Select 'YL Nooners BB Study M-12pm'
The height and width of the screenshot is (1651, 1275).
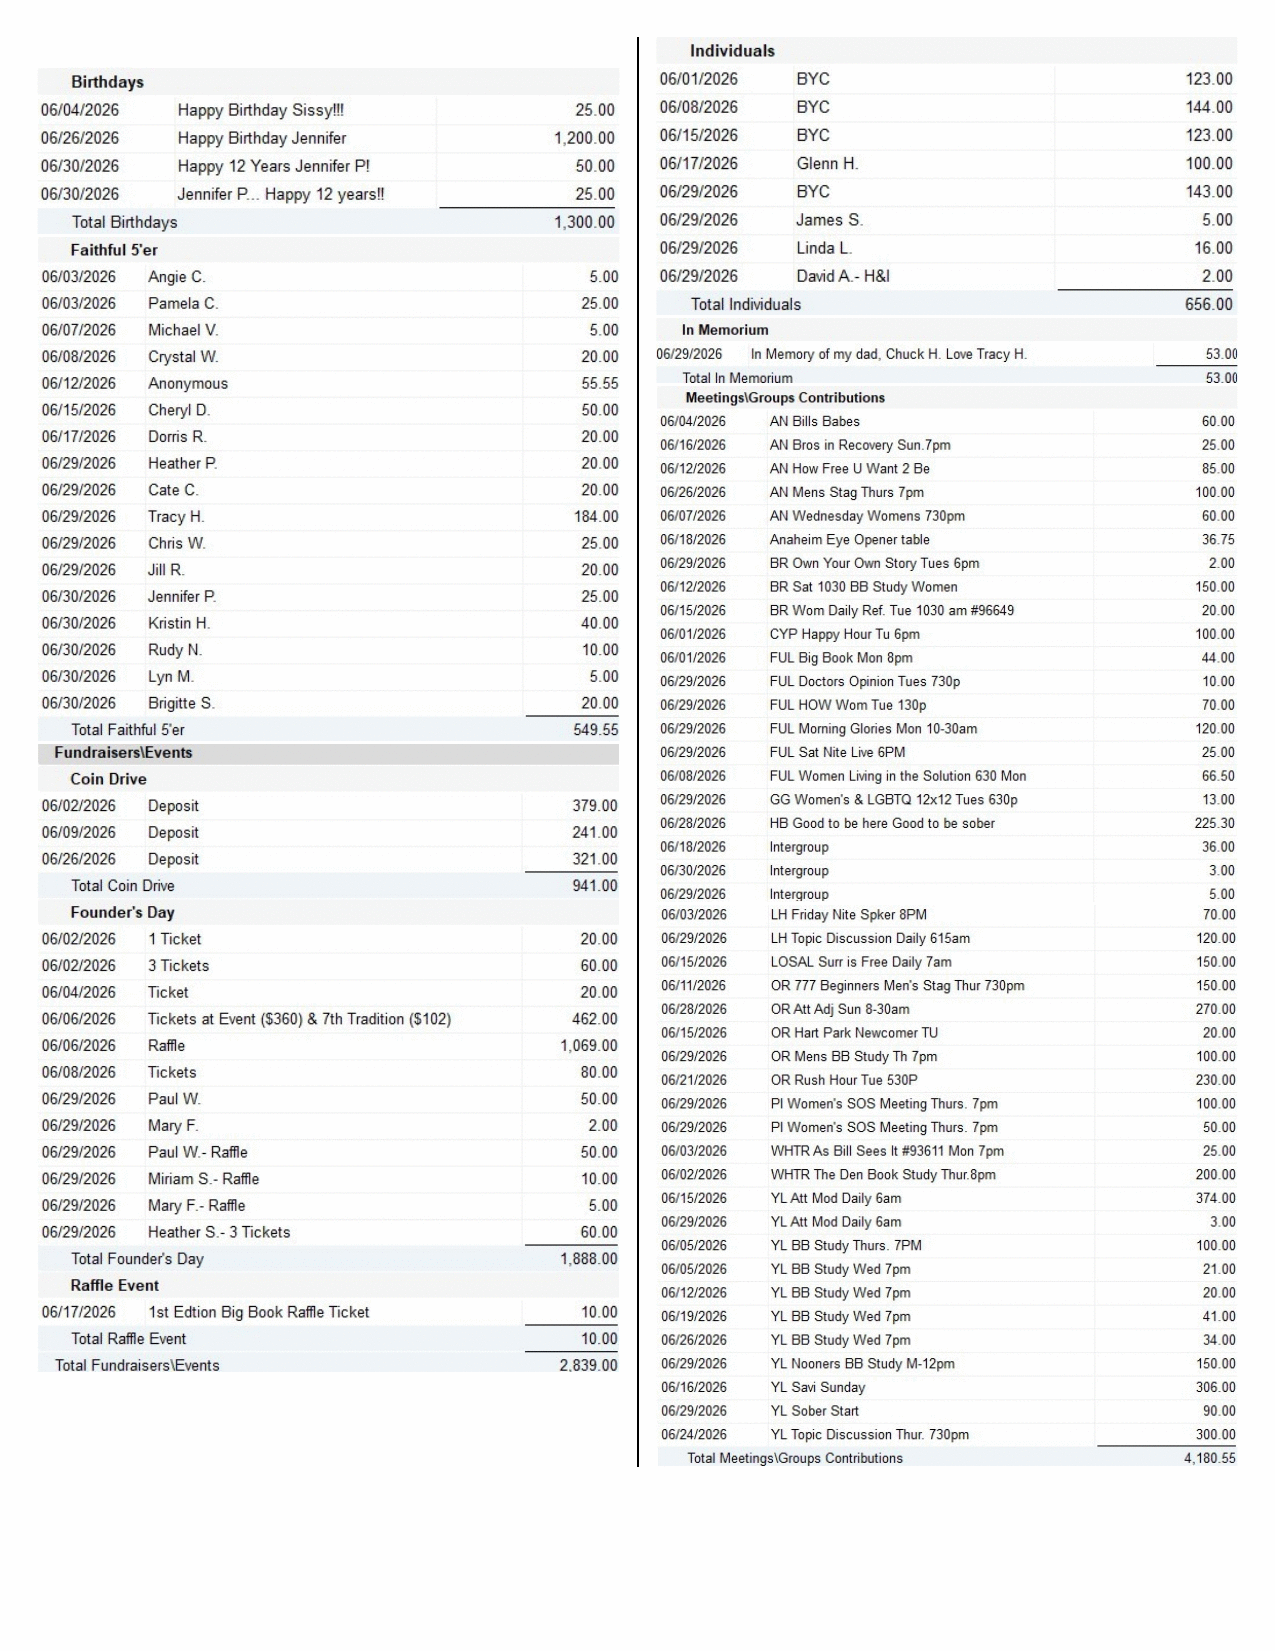point(863,1364)
